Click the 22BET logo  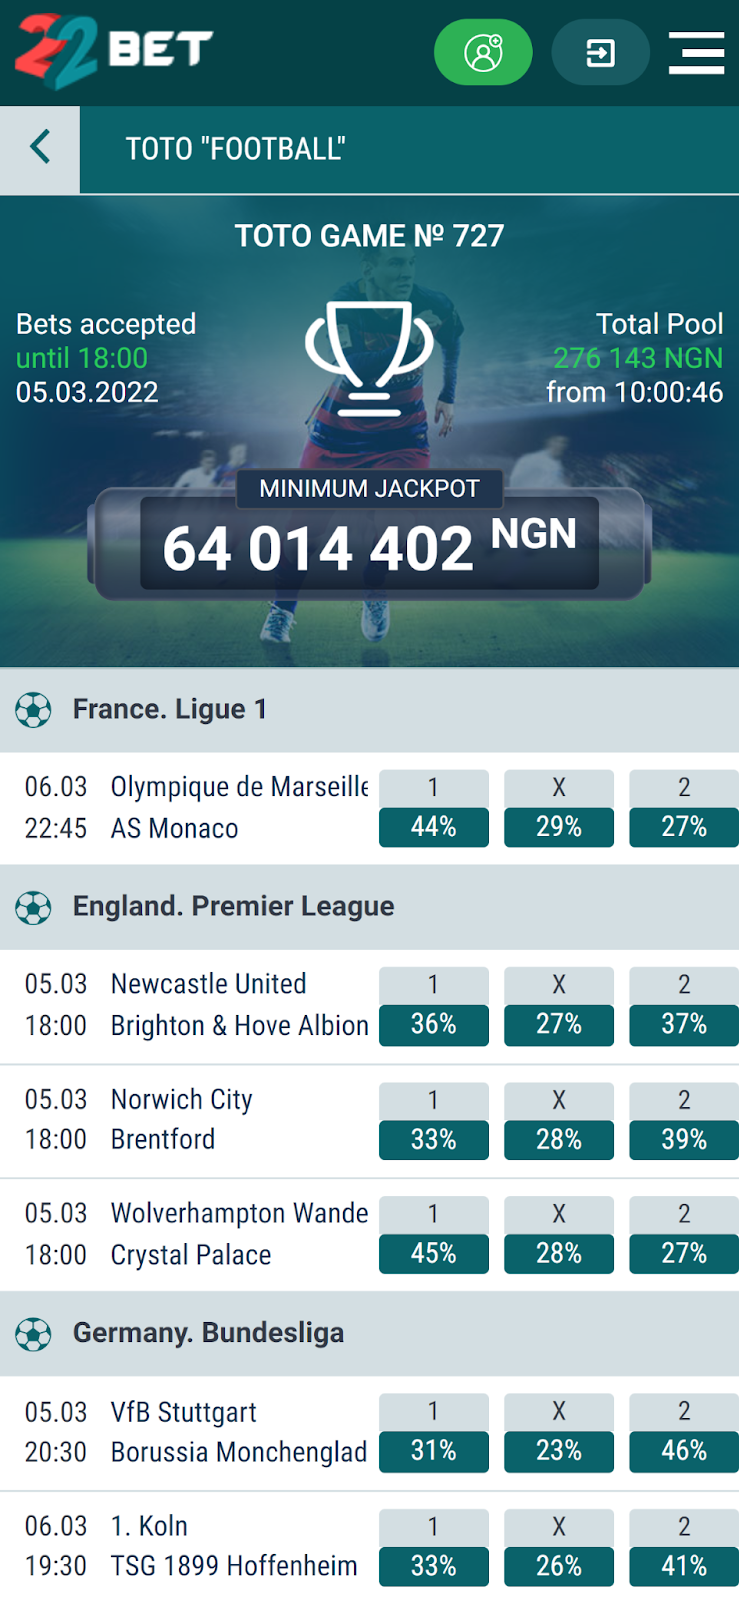[114, 50]
